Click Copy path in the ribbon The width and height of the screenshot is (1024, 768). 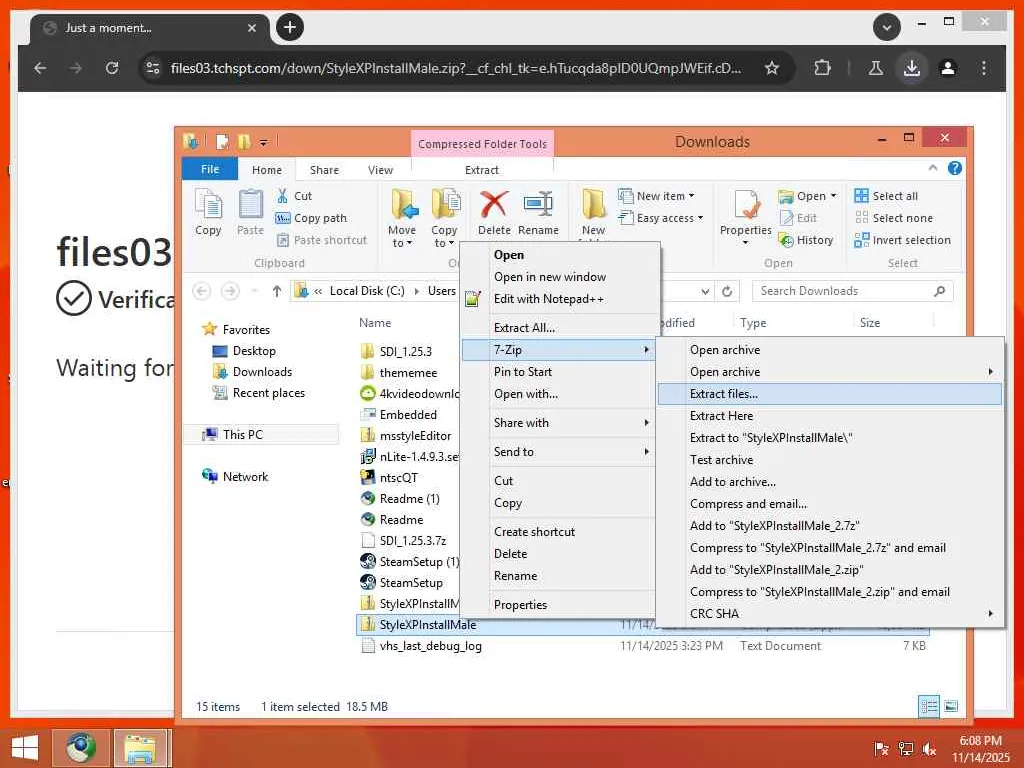312,218
